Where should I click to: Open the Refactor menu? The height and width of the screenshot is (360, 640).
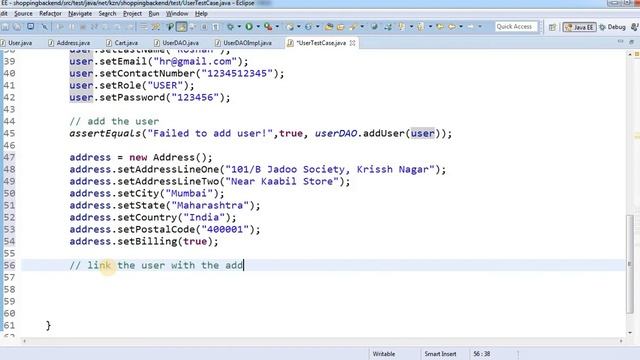50,13
